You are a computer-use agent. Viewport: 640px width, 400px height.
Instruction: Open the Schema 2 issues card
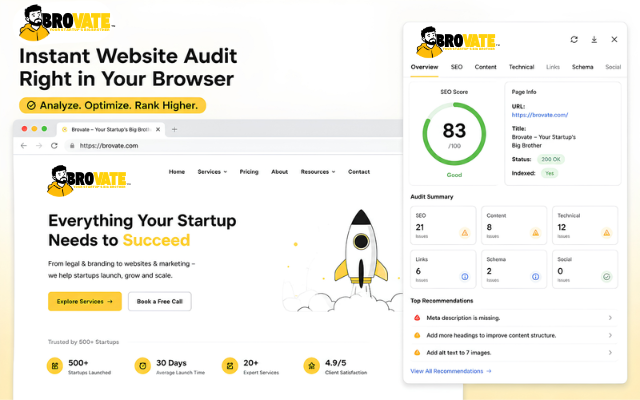(514, 269)
